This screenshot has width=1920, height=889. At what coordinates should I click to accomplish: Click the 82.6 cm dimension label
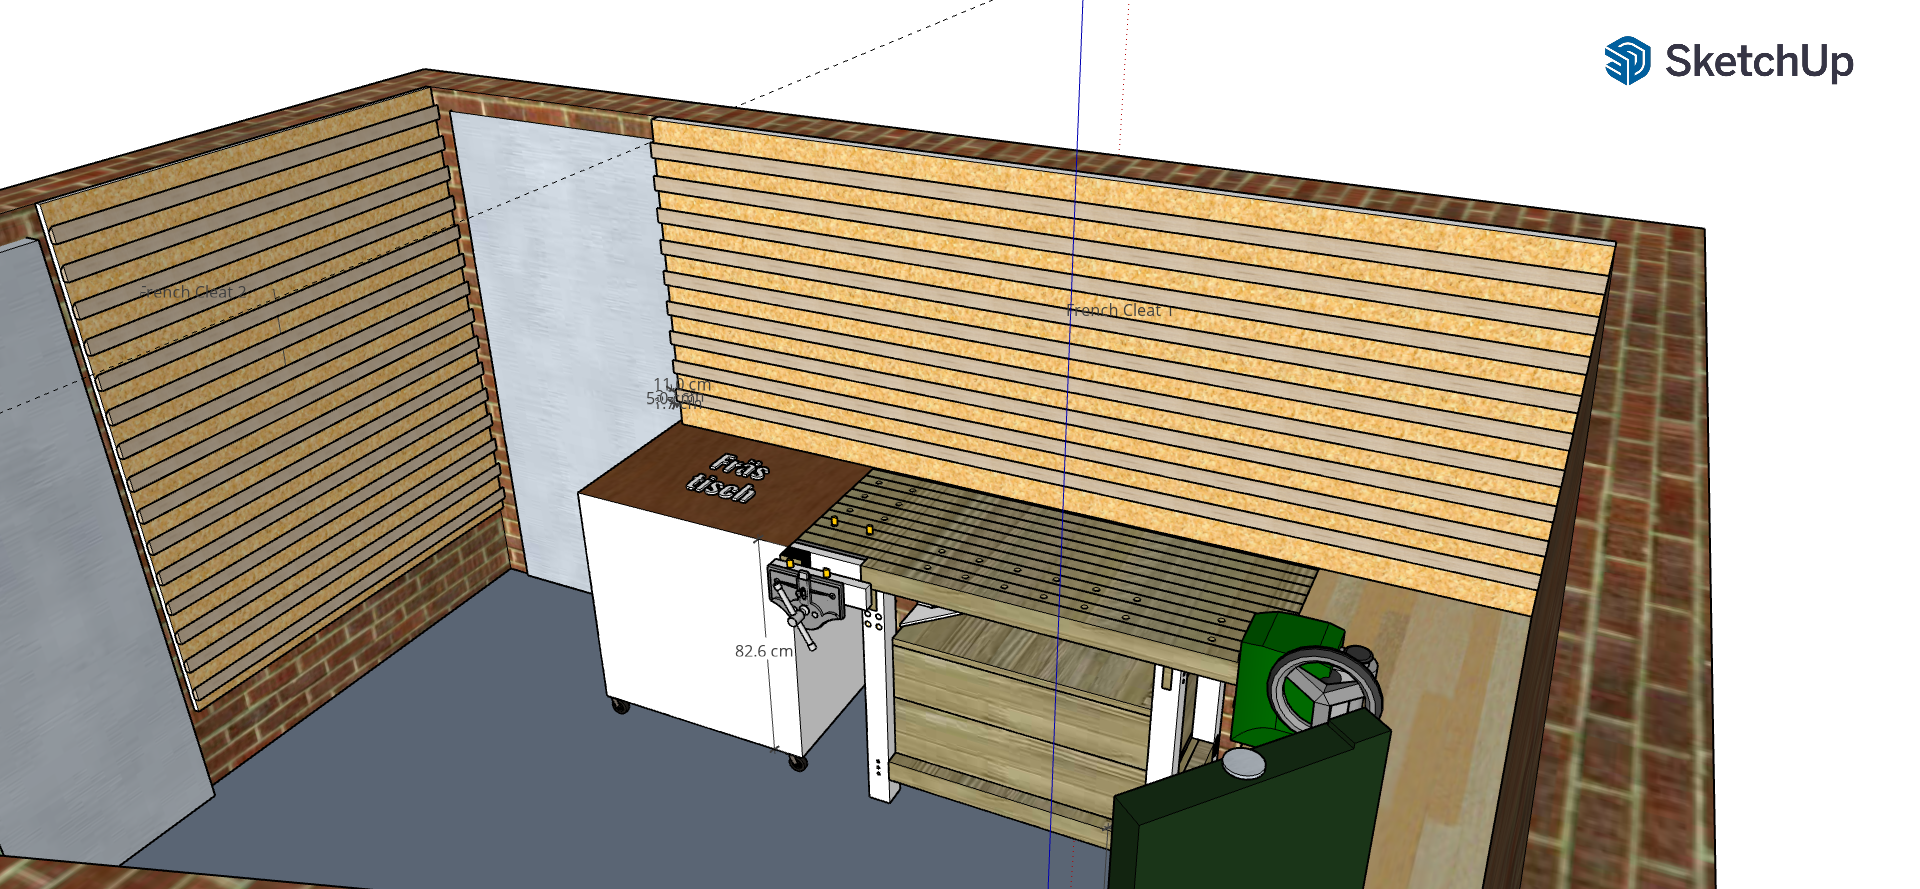pos(763,651)
